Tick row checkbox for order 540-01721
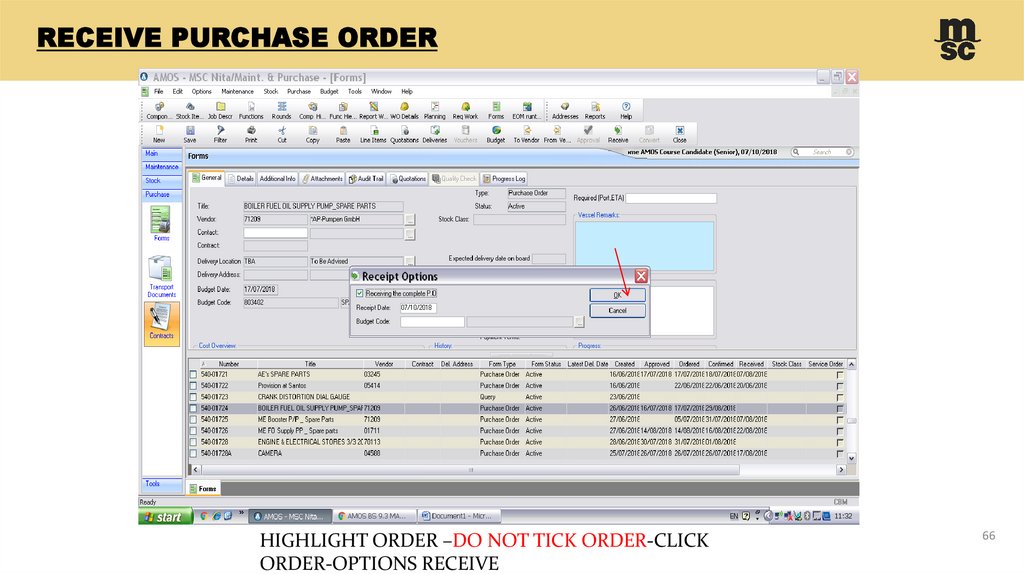 point(193,375)
